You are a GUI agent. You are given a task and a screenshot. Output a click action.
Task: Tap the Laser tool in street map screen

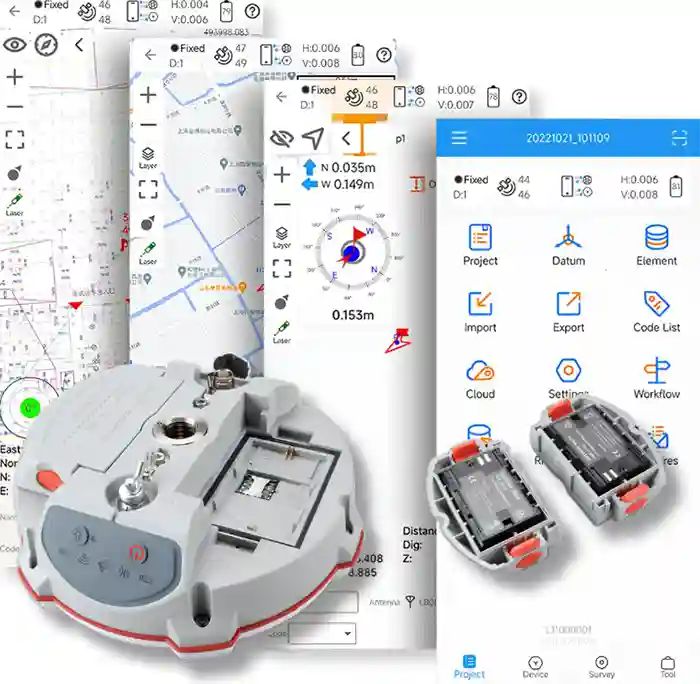[x=148, y=253]
